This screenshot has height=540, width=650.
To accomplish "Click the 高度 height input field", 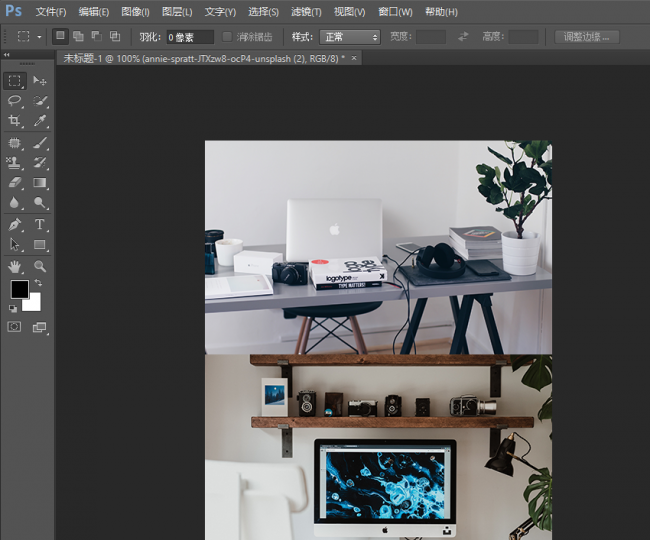I will pos(523,37).
